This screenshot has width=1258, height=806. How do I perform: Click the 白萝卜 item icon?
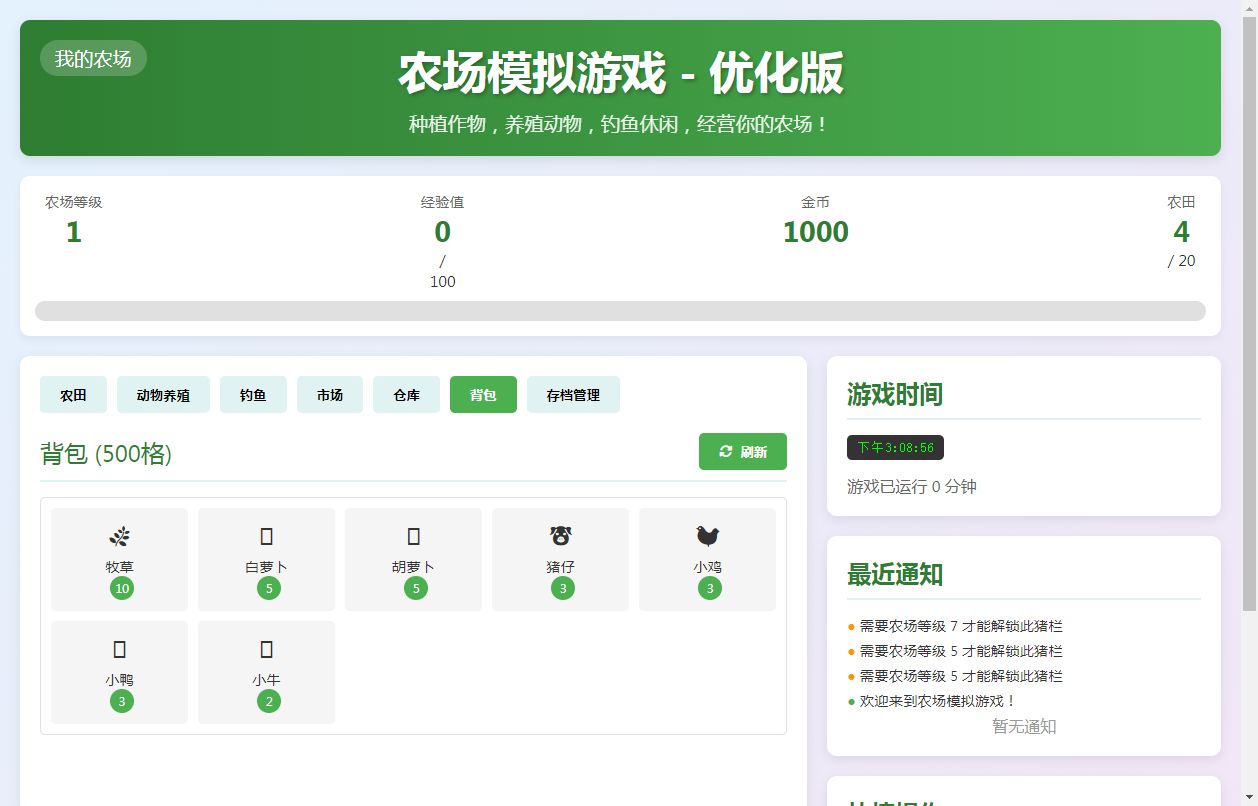266,537
